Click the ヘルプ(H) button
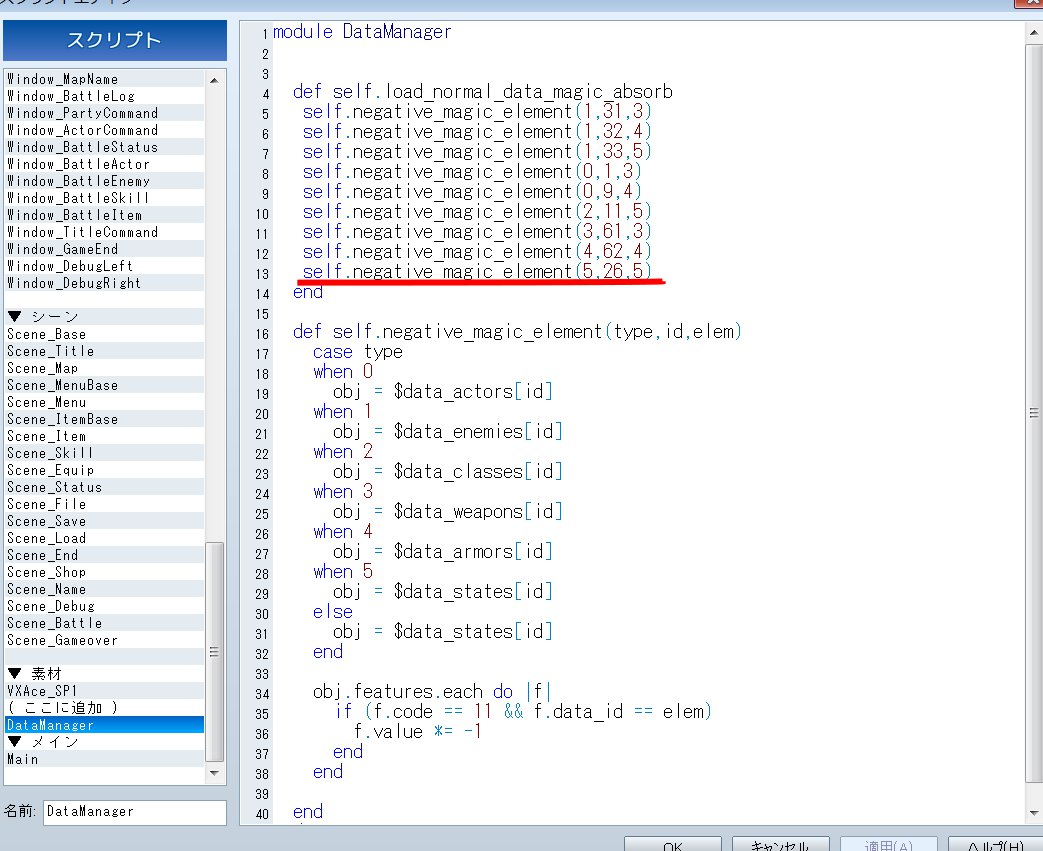 (x=996, y=845)
